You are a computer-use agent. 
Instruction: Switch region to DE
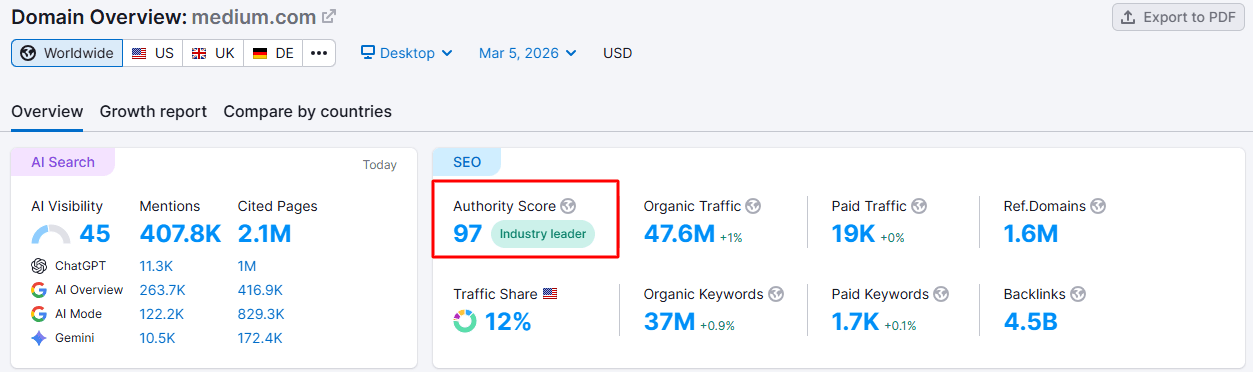(273, 53)
